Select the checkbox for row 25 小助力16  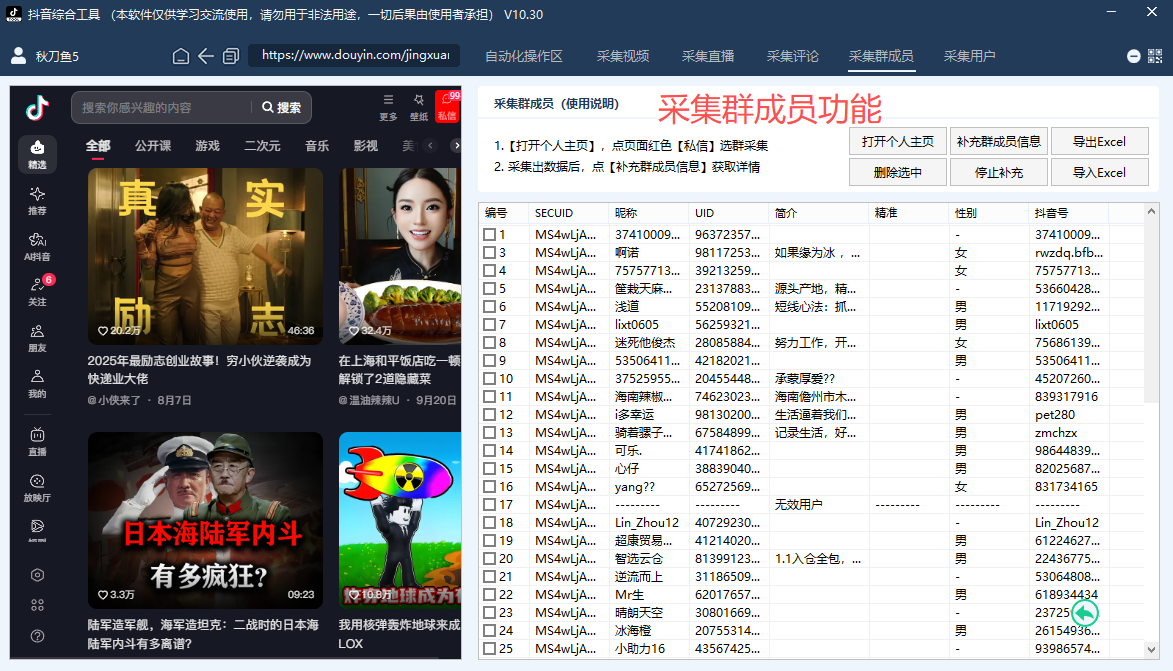(489, 649)
